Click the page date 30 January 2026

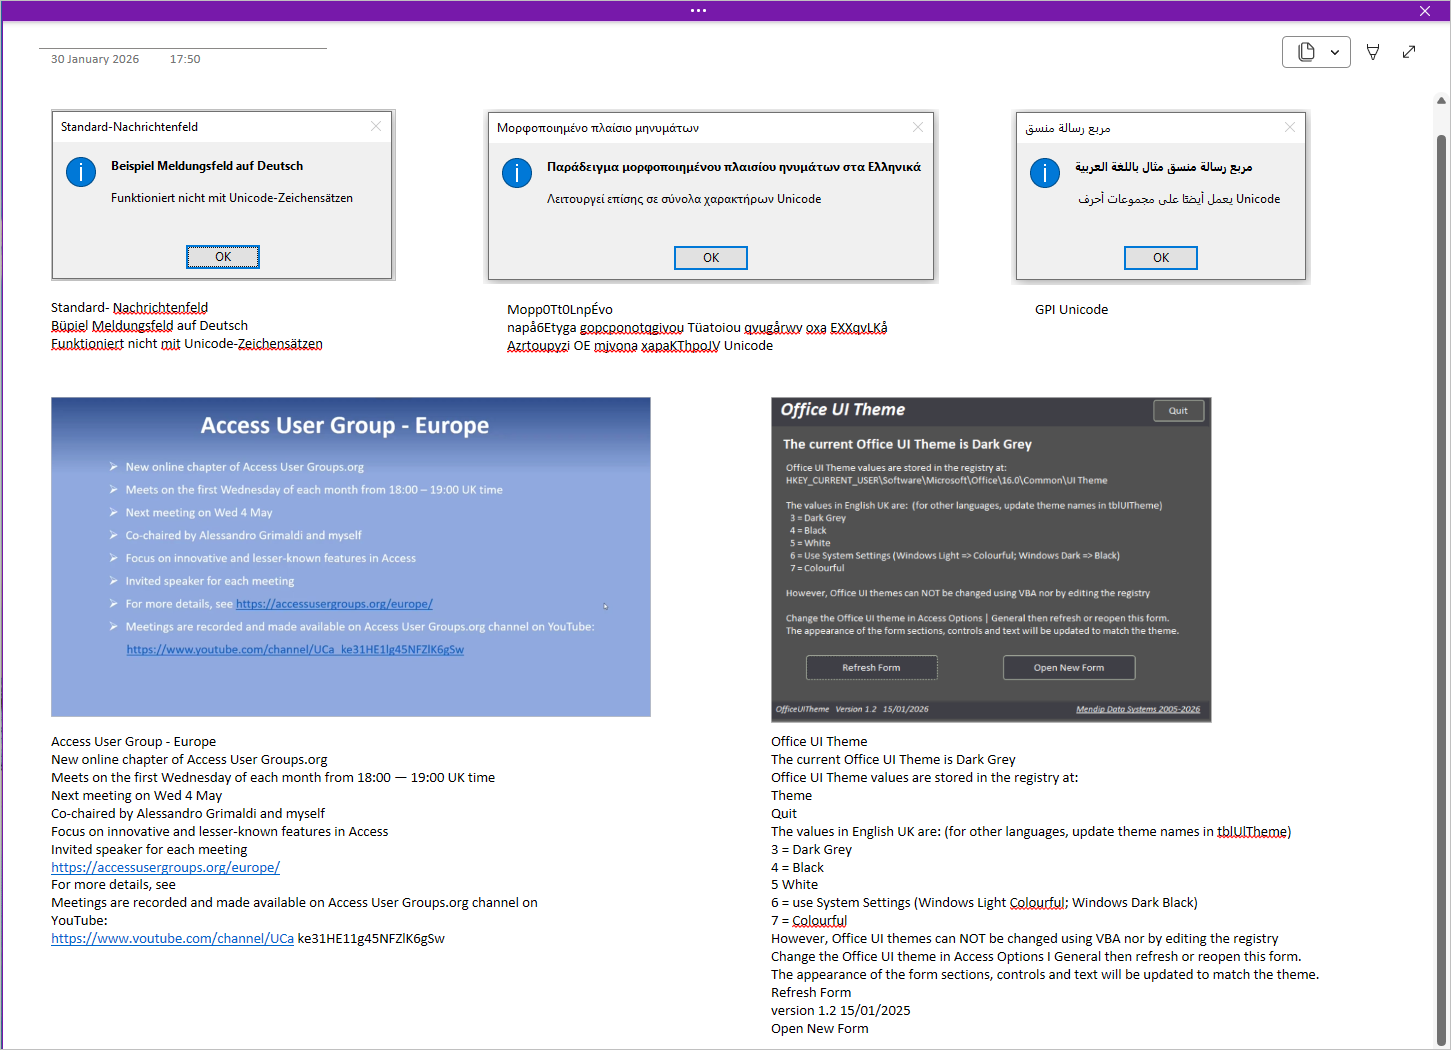click(95, 59)
